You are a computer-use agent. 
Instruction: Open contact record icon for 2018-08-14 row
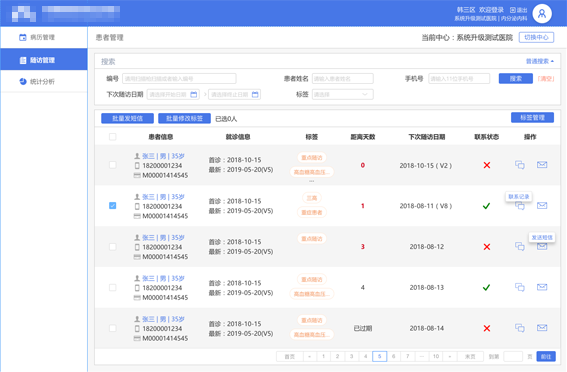[520, 328]
